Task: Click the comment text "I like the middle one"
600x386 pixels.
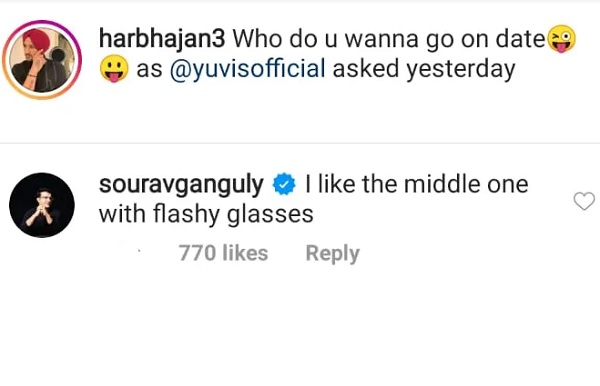Action: 417,184
